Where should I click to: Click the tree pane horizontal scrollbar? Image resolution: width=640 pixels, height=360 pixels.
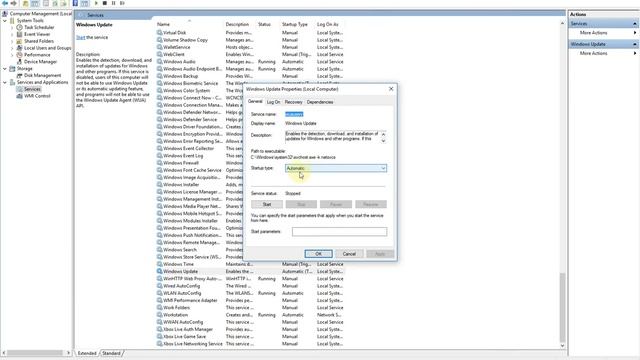pos(36,353)
